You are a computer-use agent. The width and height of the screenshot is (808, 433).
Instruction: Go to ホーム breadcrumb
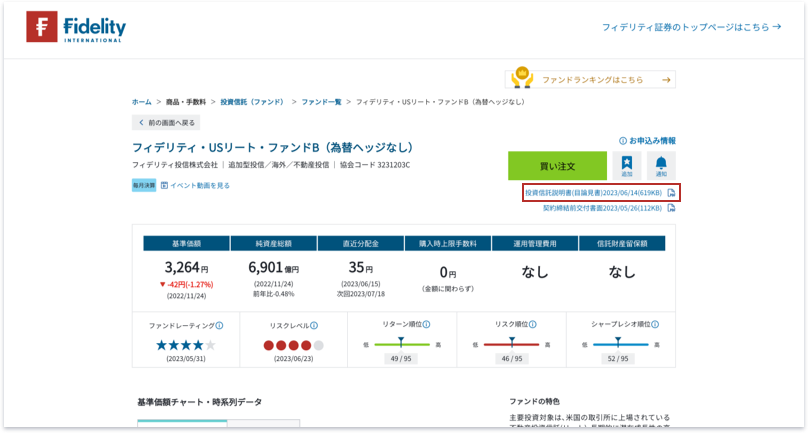point(142,102)
